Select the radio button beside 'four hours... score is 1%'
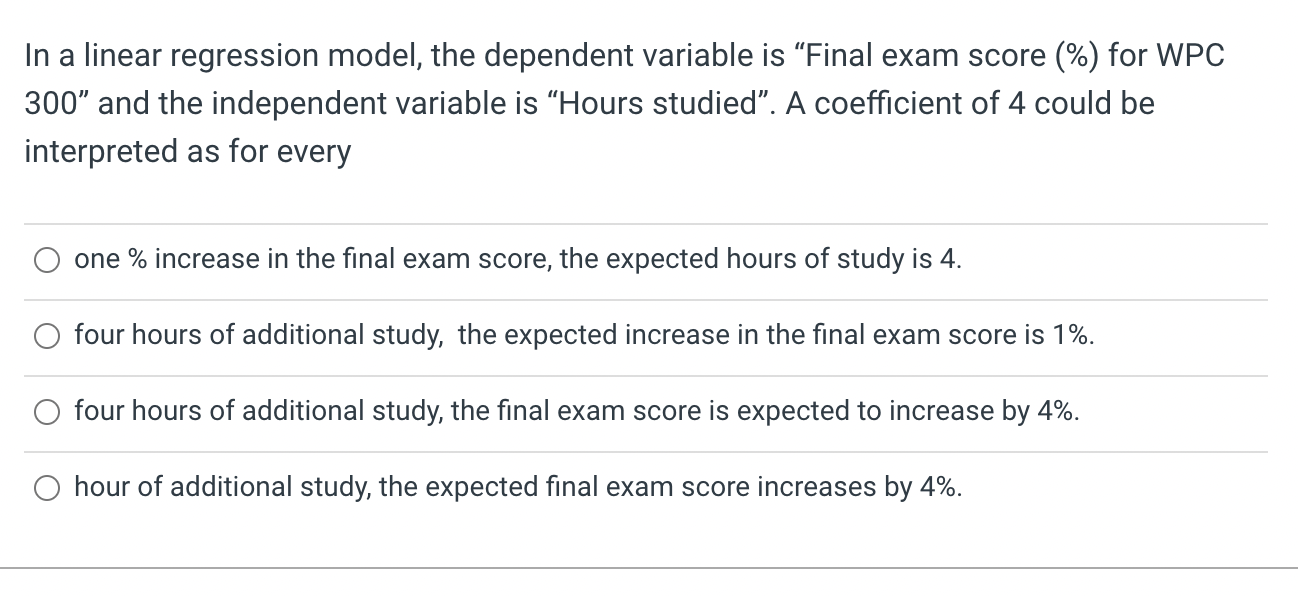The width and height of the screenshot is (1298, 596). click(46, 336)
